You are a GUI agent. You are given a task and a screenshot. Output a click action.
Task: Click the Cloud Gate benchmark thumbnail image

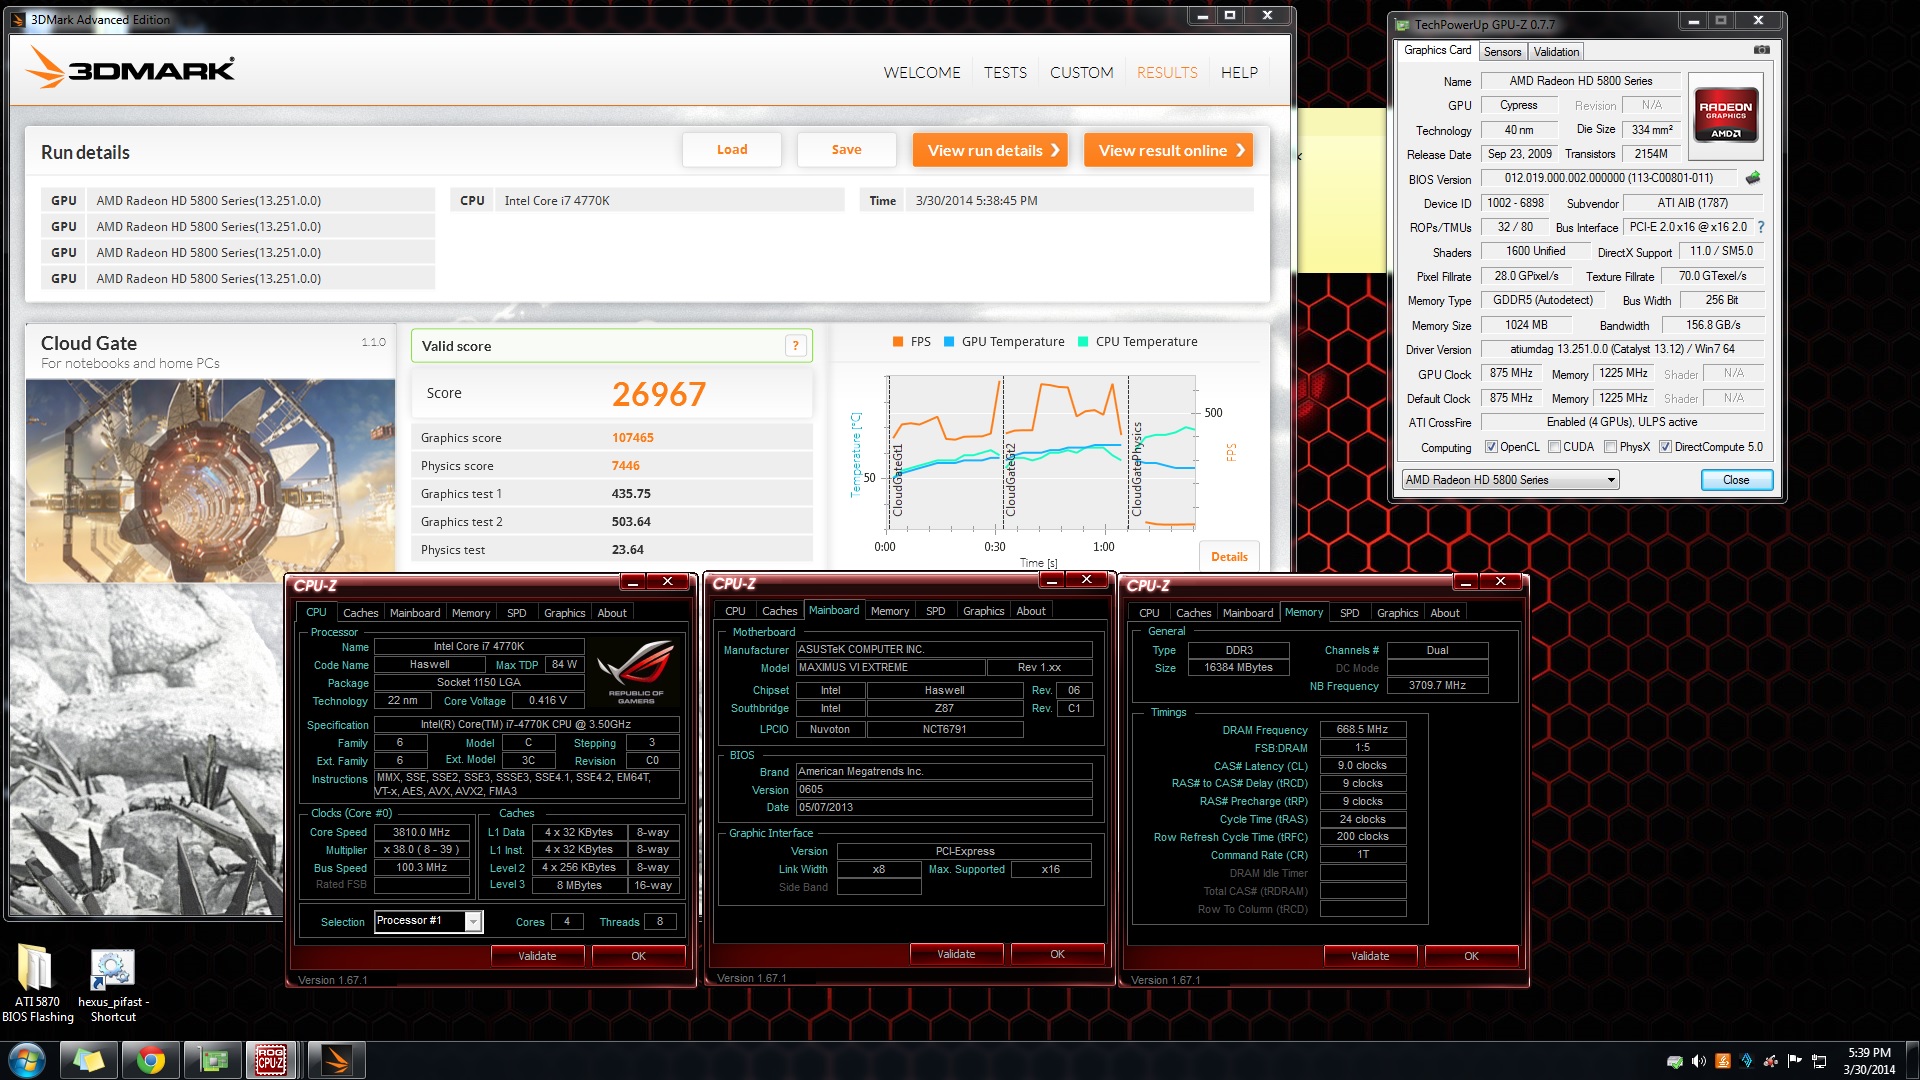(x=210, y=480)
